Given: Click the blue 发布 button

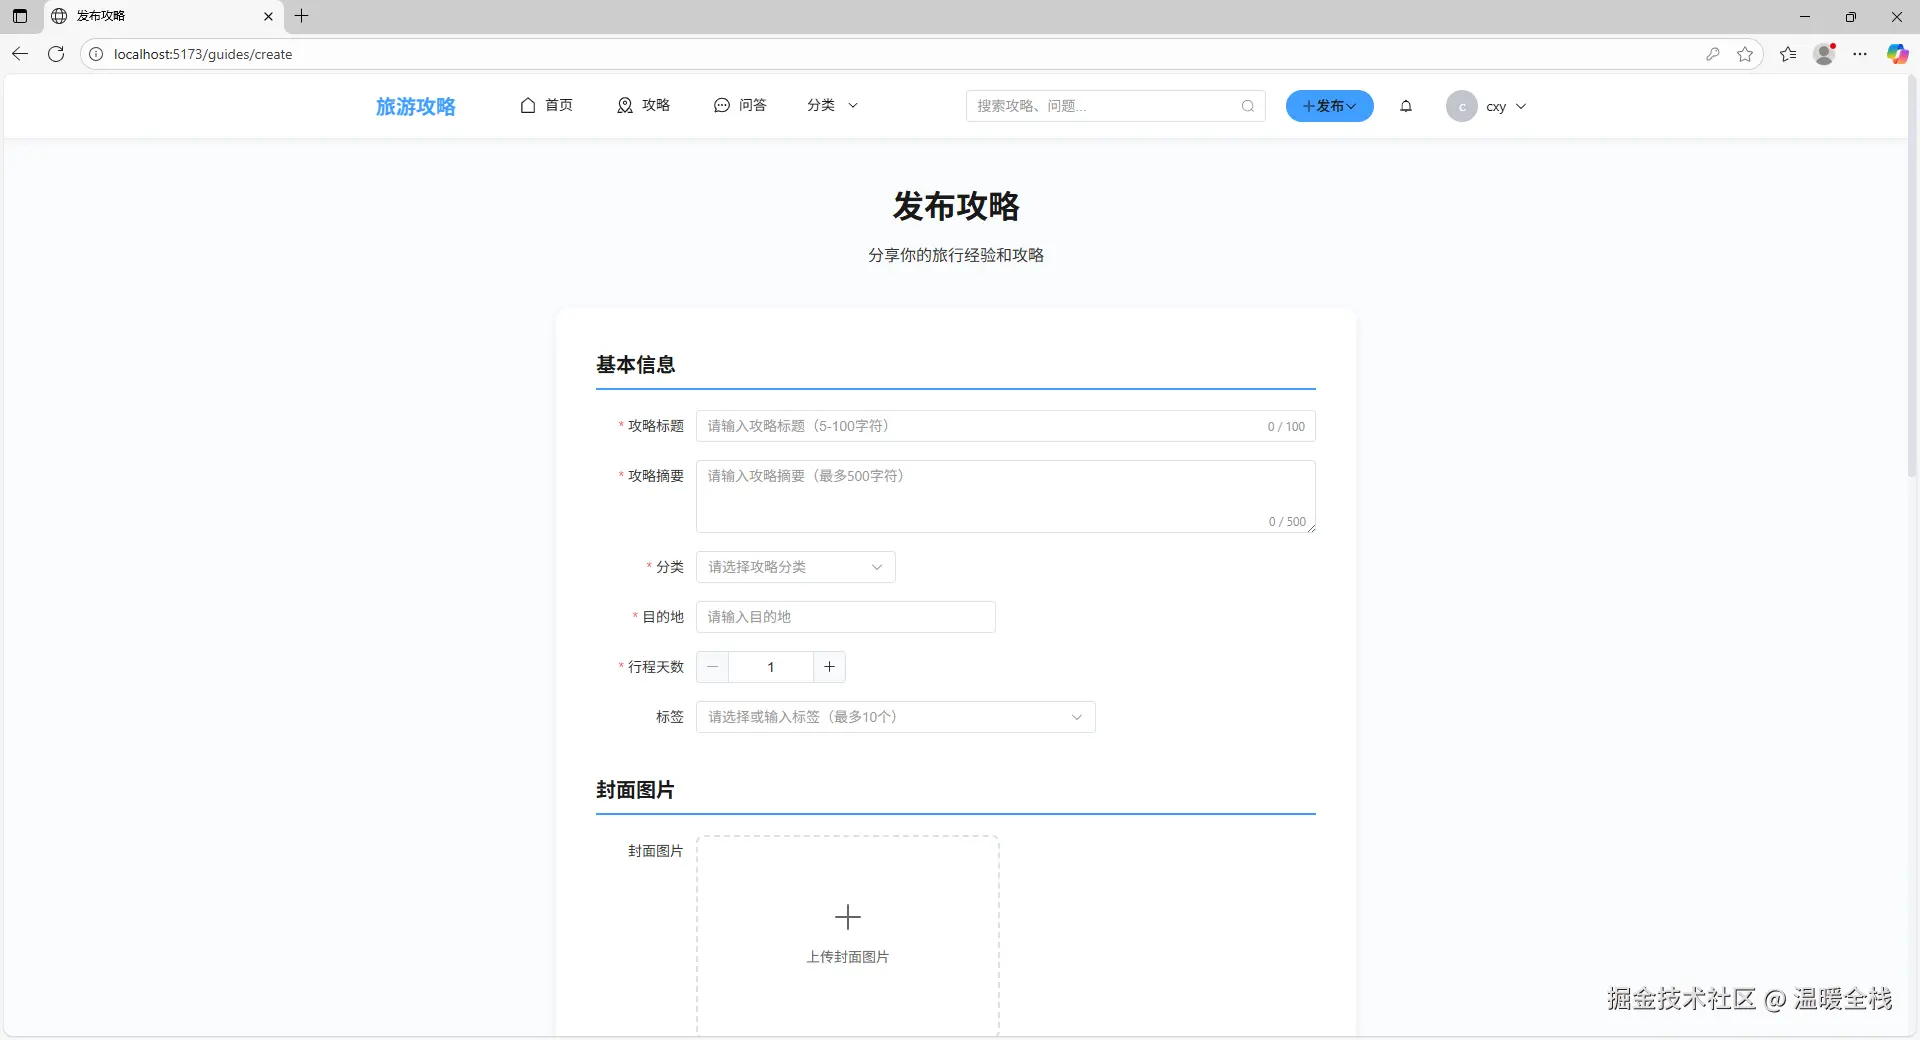Looking at the screenshot, I should [x=1329, y=106].
